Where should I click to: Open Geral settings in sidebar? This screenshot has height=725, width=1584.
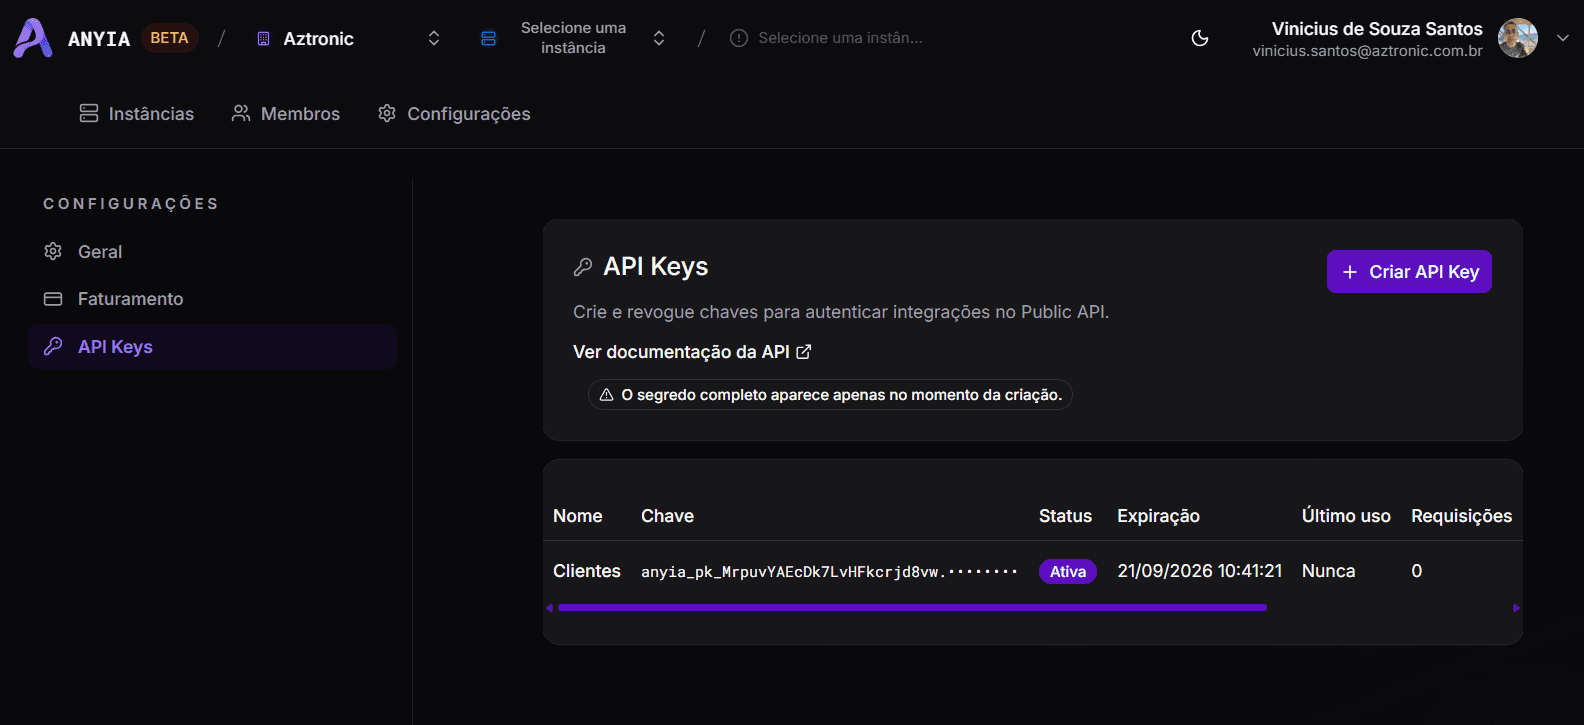tap(212, 252)
